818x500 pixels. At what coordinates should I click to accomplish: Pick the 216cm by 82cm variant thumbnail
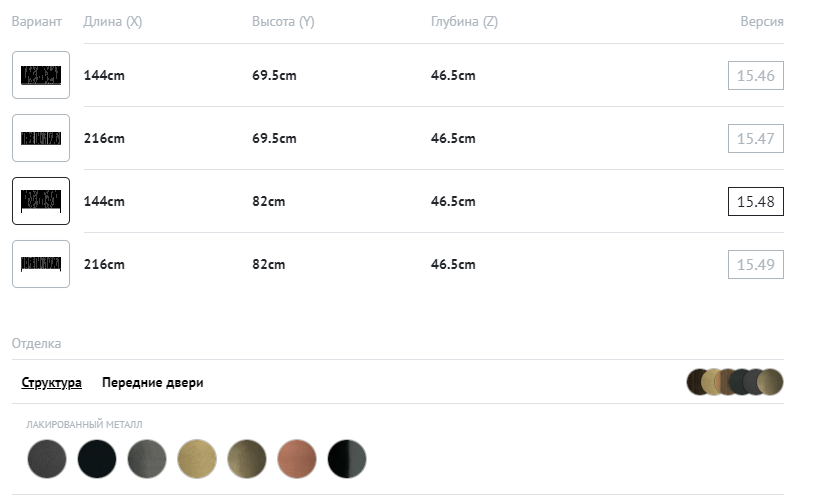(41, 264)
